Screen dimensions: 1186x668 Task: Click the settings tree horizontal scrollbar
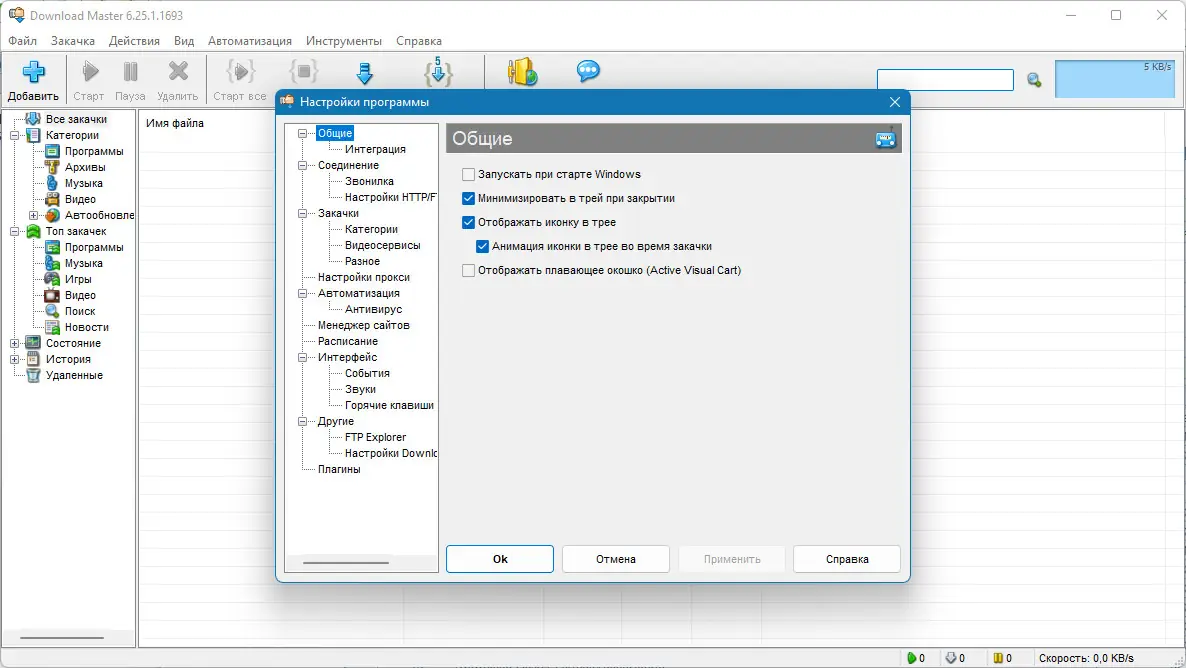[346, 563]
